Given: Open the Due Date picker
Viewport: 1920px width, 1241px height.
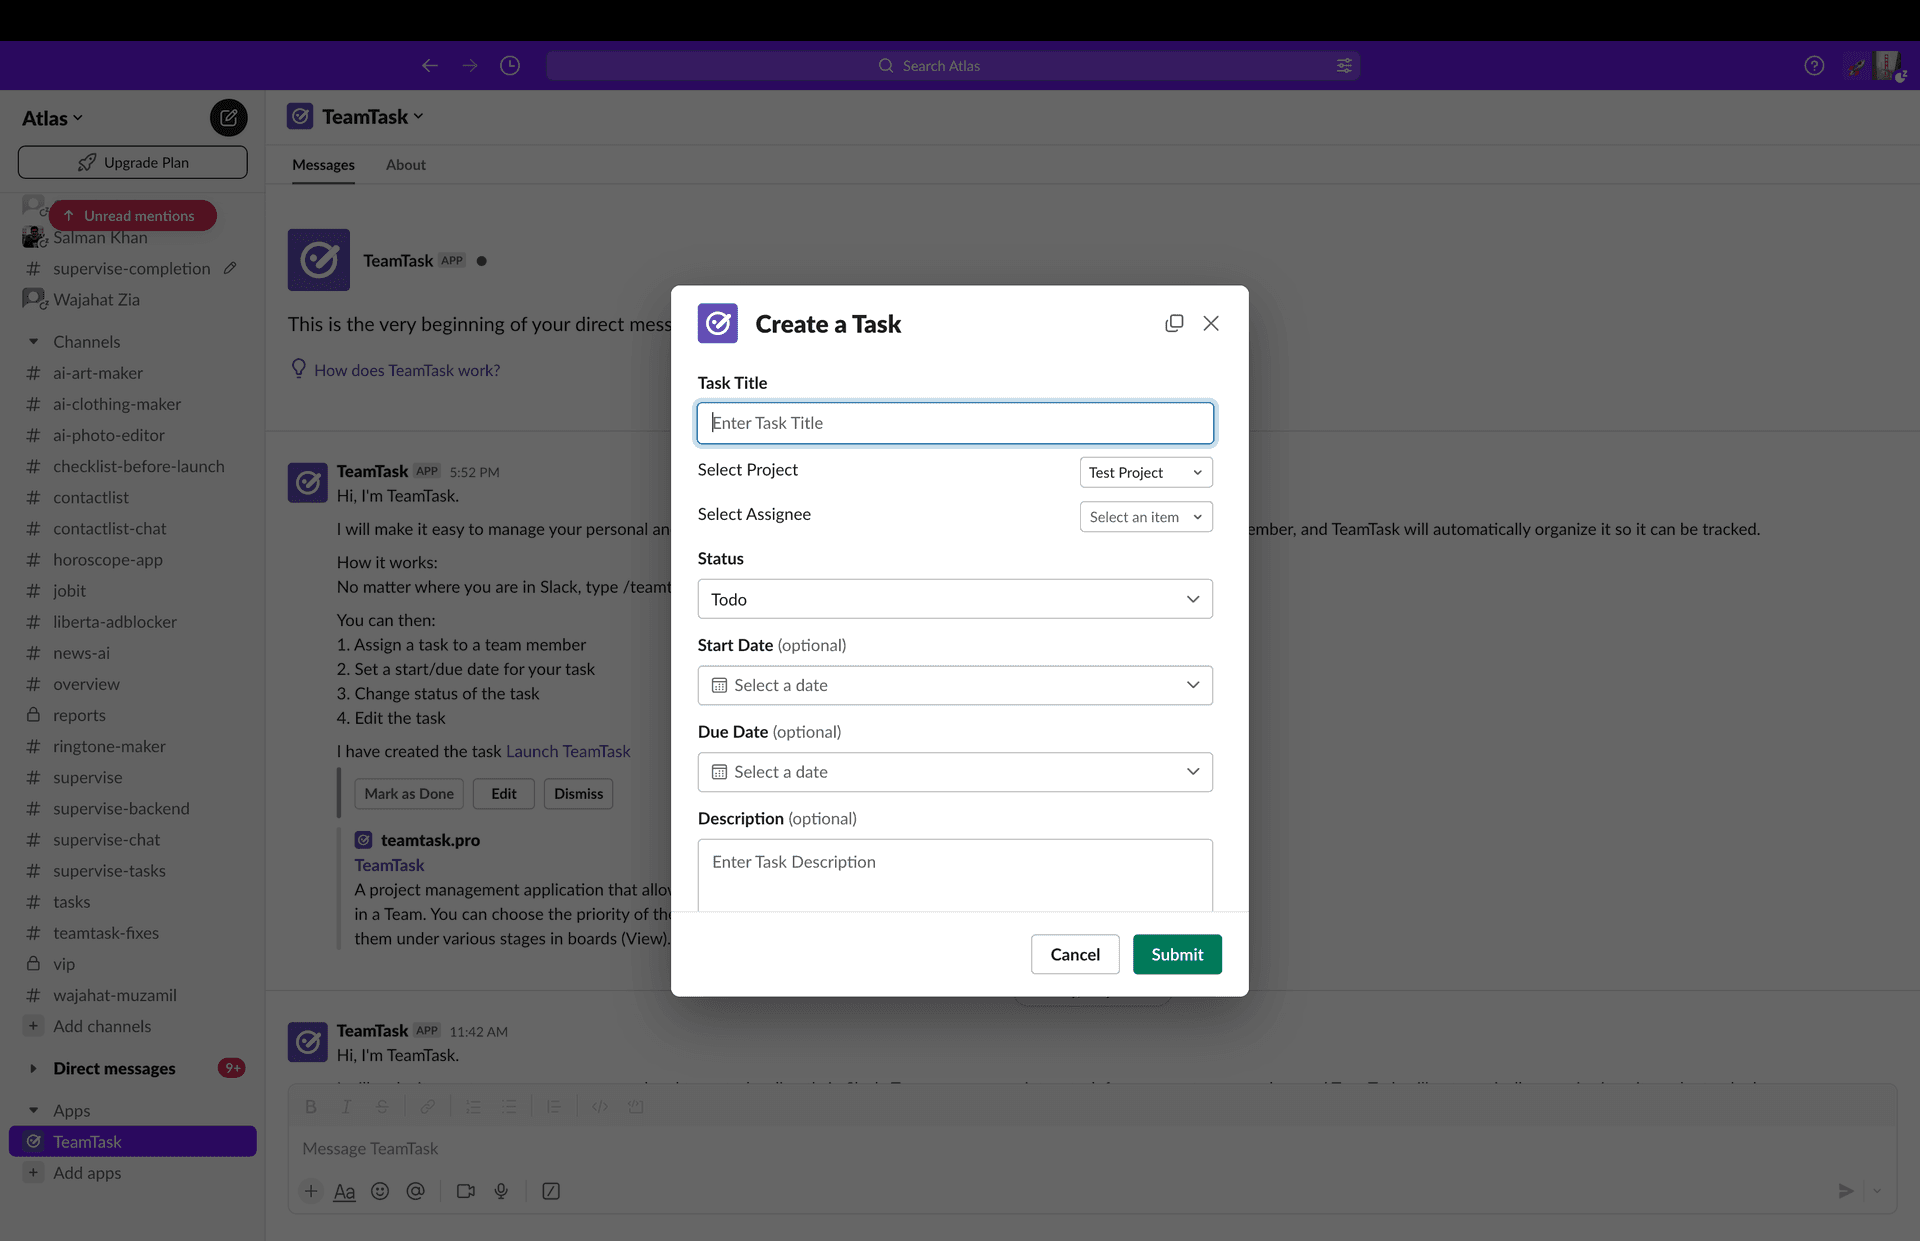Looking at the screenshot, I should 955,772.
